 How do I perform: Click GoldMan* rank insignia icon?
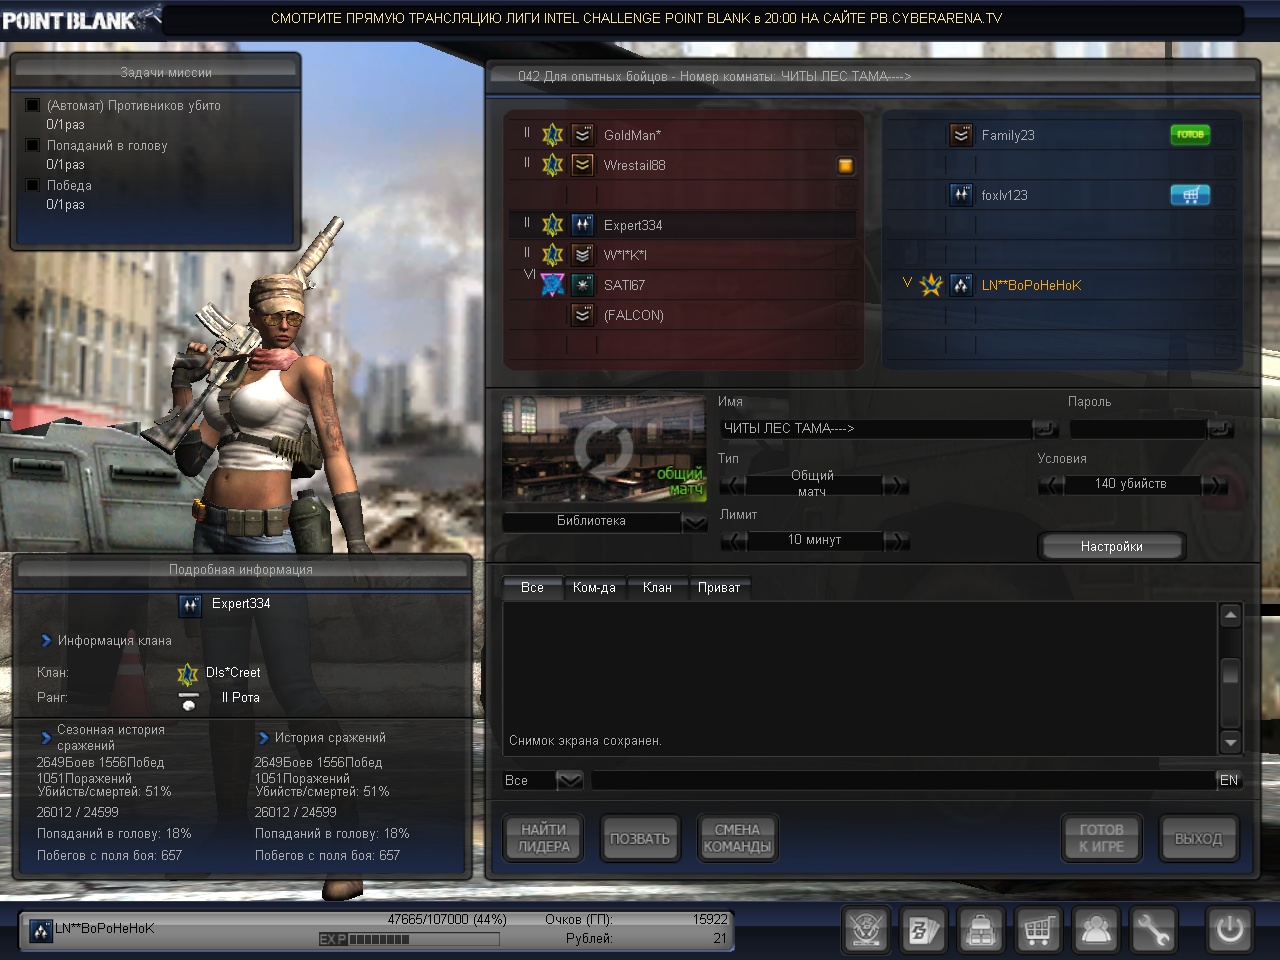(582, 135)
